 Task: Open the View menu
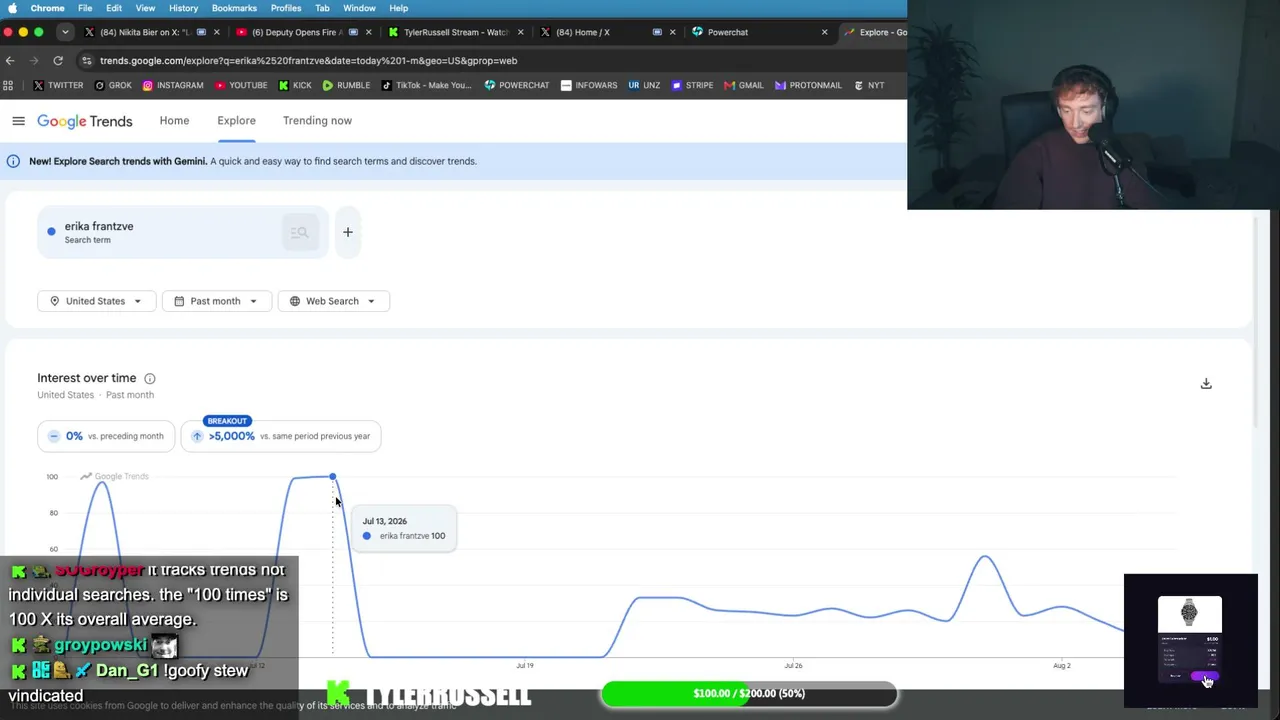pyautogui.click(x=145, y=8)
